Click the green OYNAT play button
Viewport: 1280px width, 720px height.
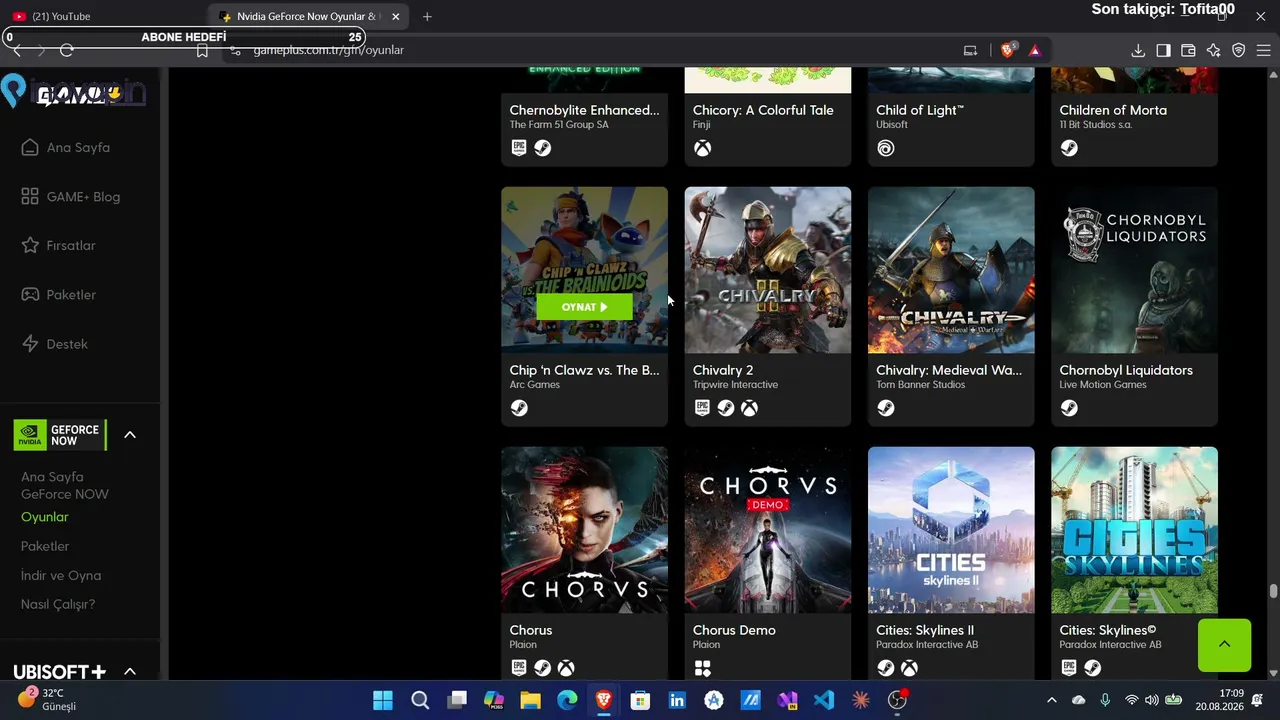pyautogui.click(x=584, y=307)
